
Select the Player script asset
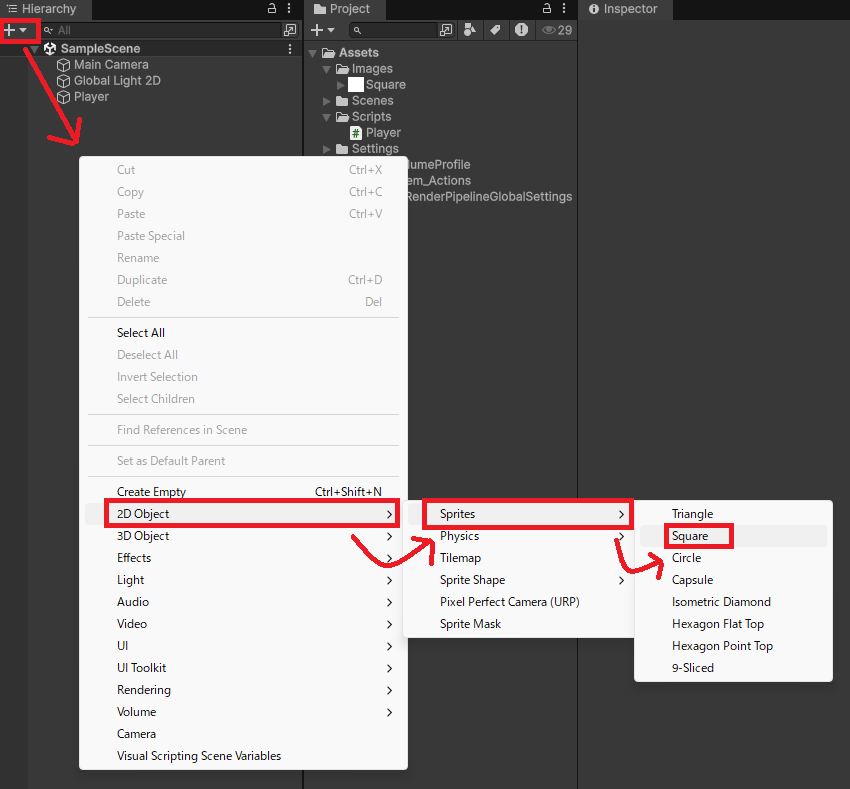[382, 133]
